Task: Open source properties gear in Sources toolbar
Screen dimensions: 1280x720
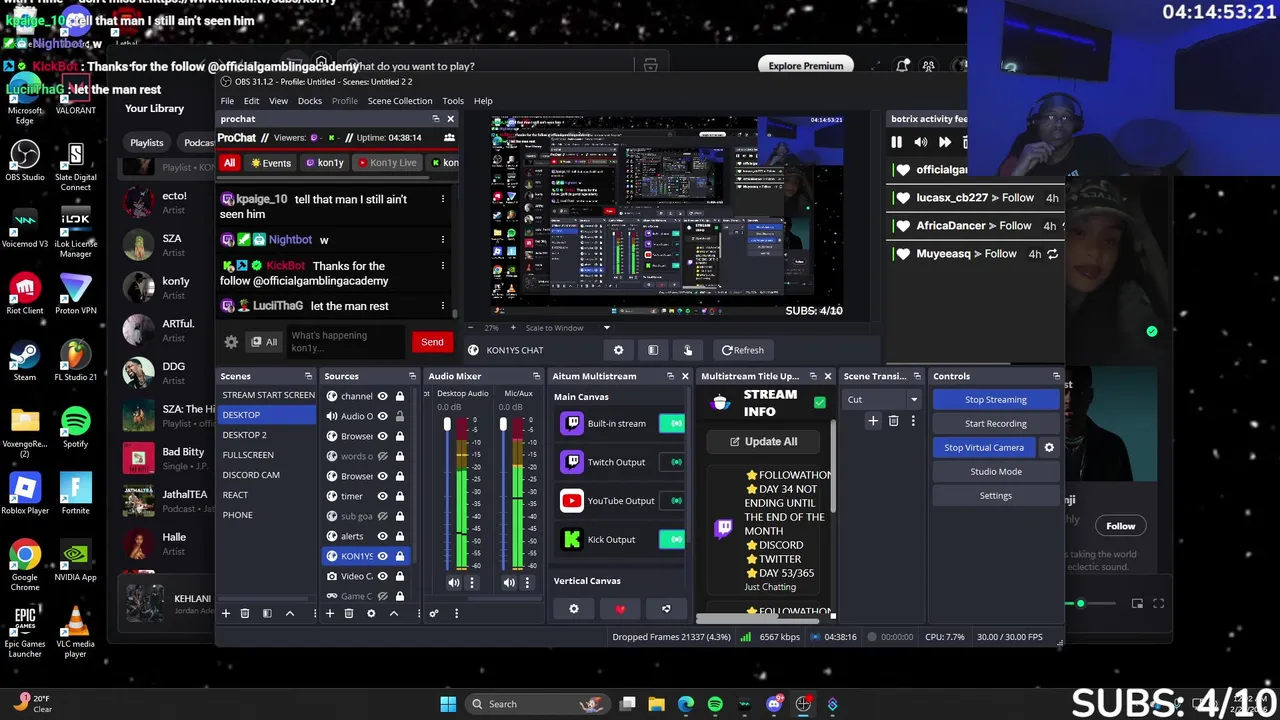Action: (371, 613)
